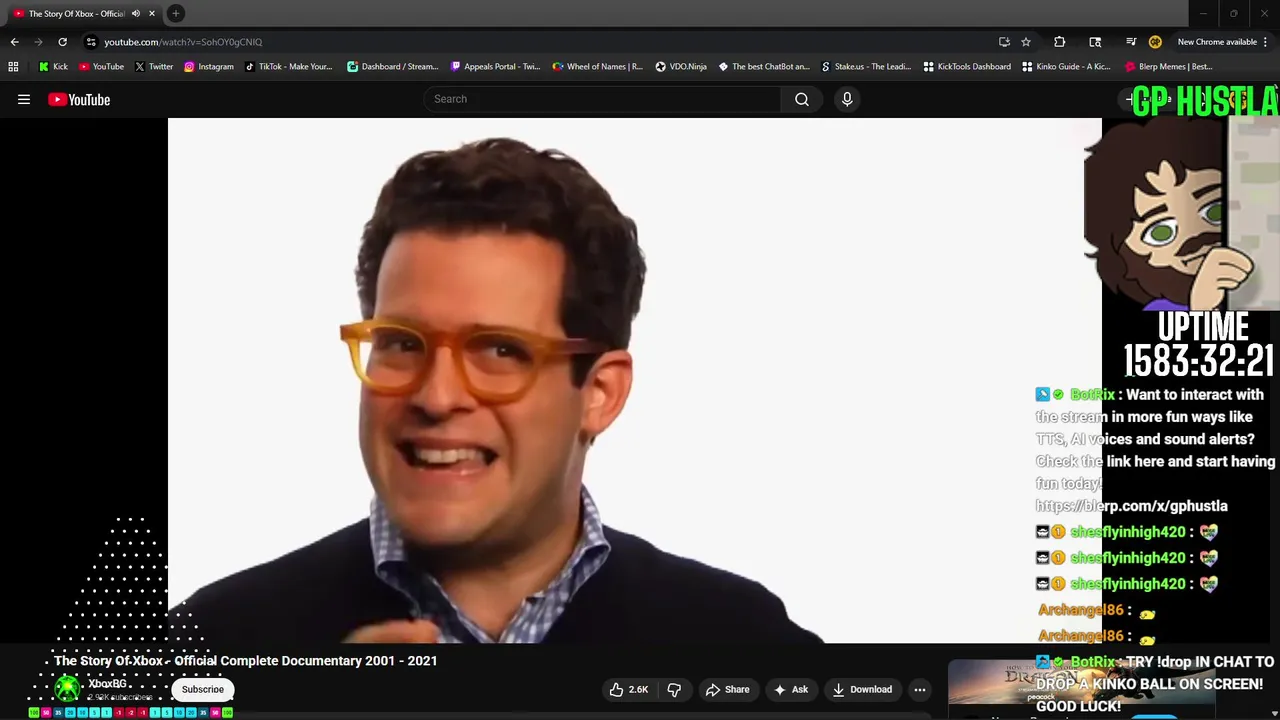1280x720 pixels.
Task: Open the TikTok - Make Your... bookmark
Action: click(x=288, y=67)
